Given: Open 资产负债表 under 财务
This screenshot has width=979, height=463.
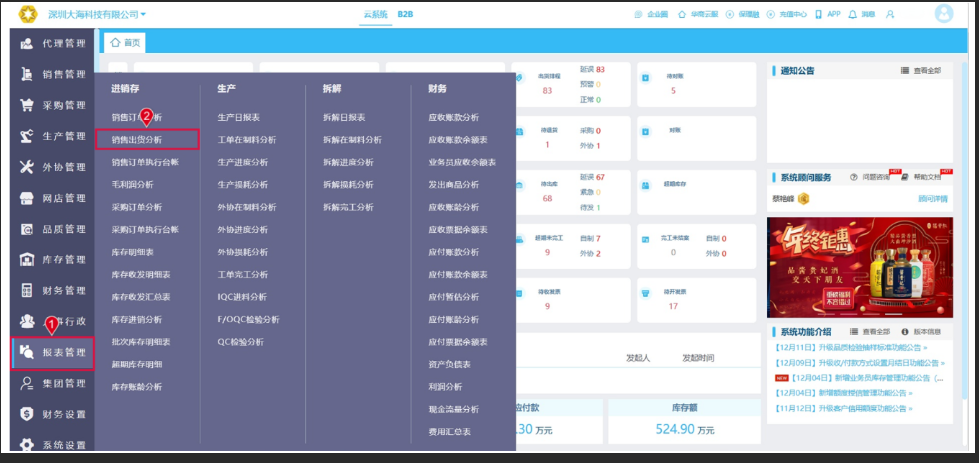Looking at the screenshot, I should 450,364.
